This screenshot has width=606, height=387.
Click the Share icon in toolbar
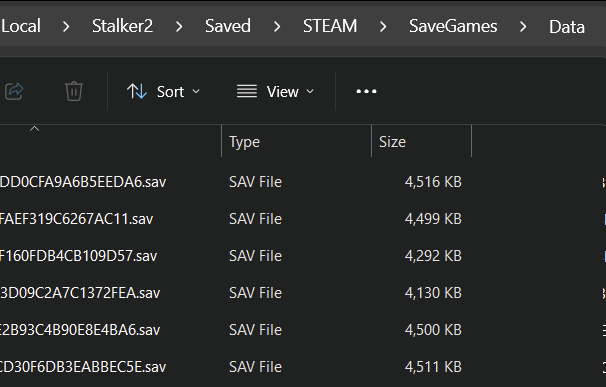[x=14, y=92]
